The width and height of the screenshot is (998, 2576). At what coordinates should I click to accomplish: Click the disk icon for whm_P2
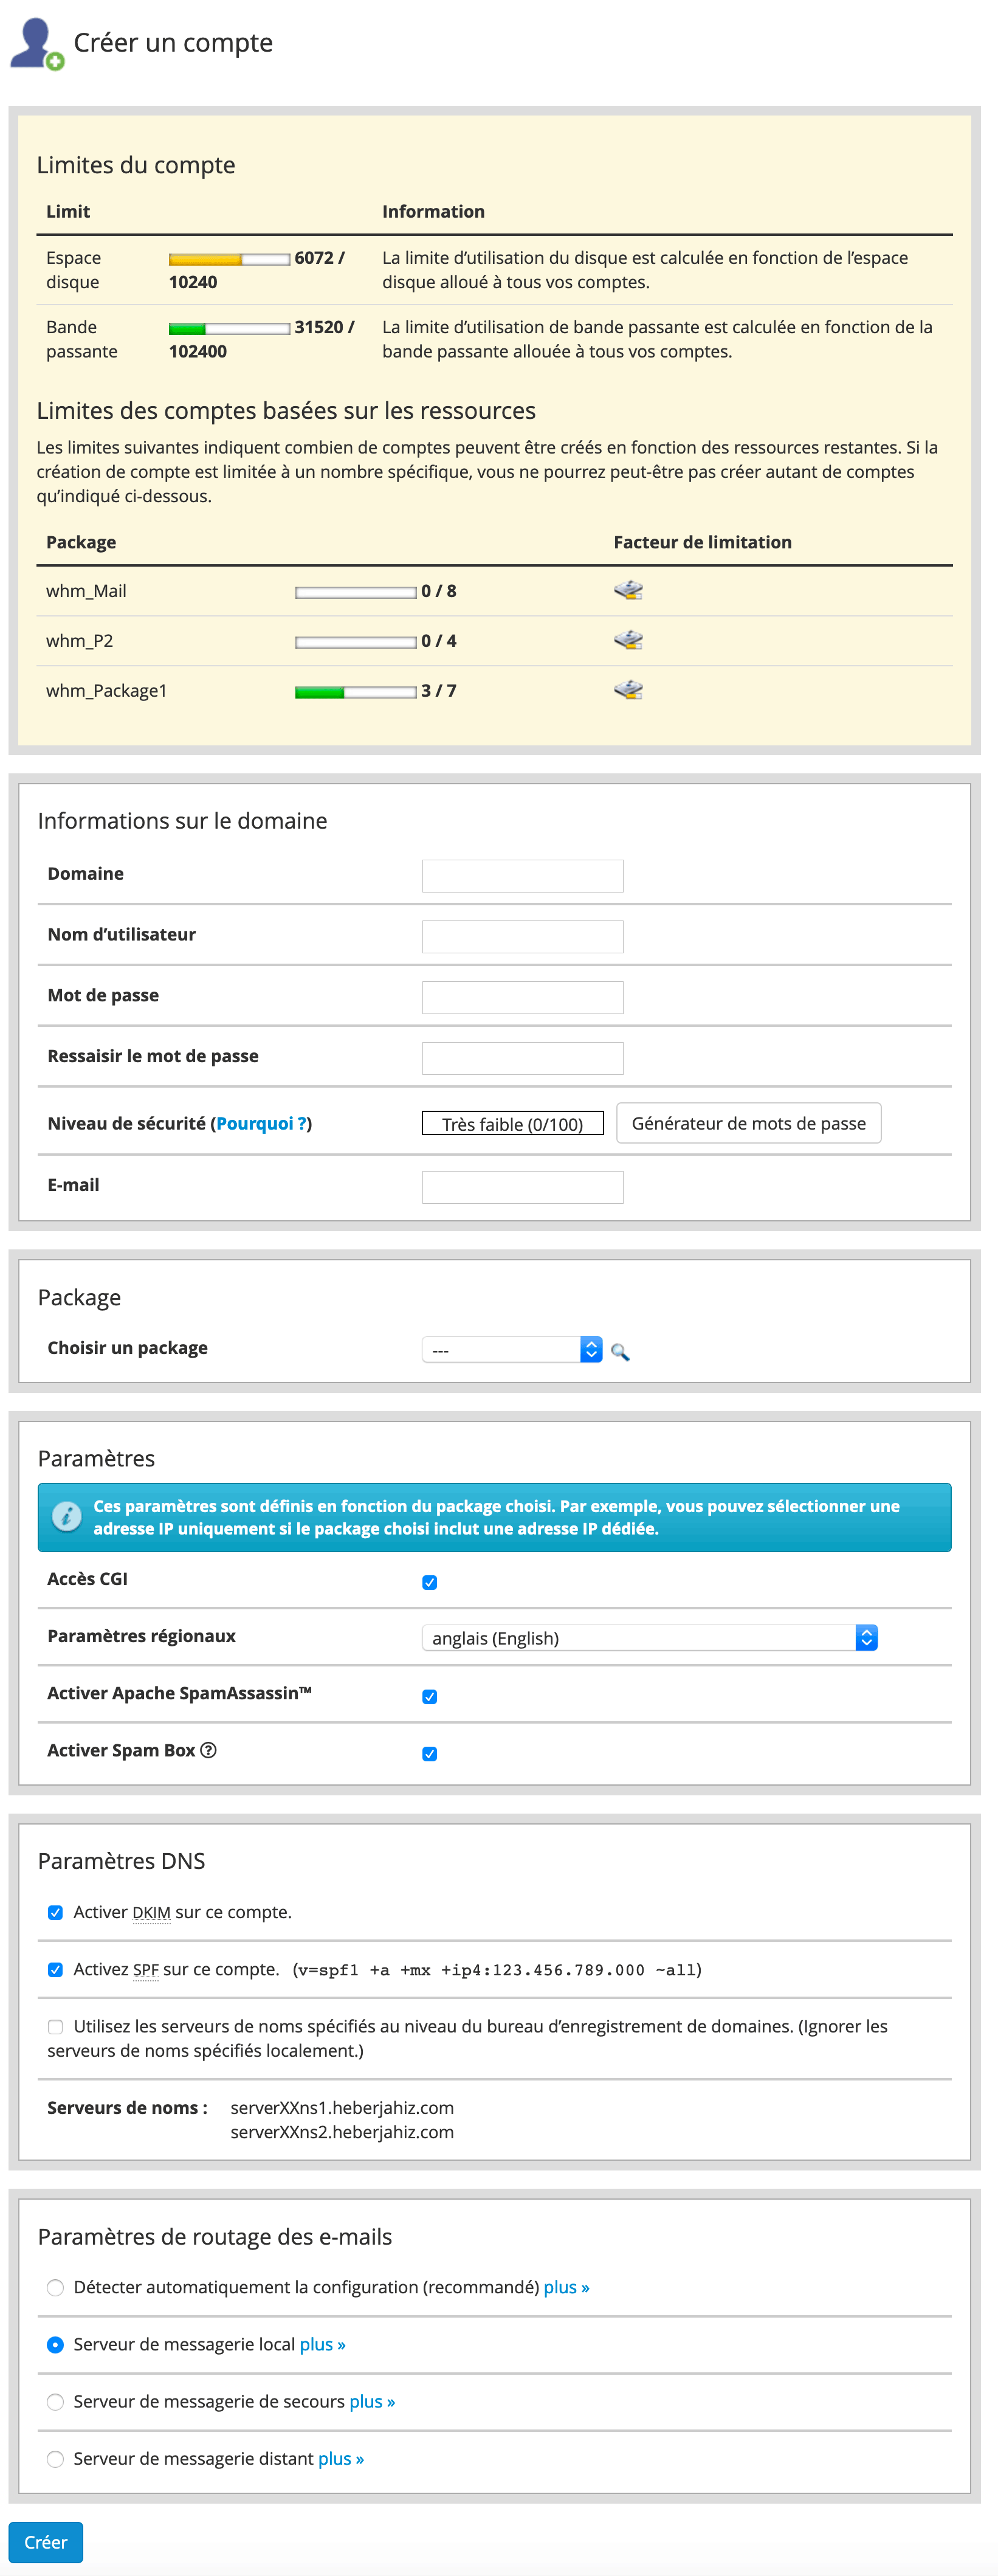pyautogui.click(x=628, y=640)
